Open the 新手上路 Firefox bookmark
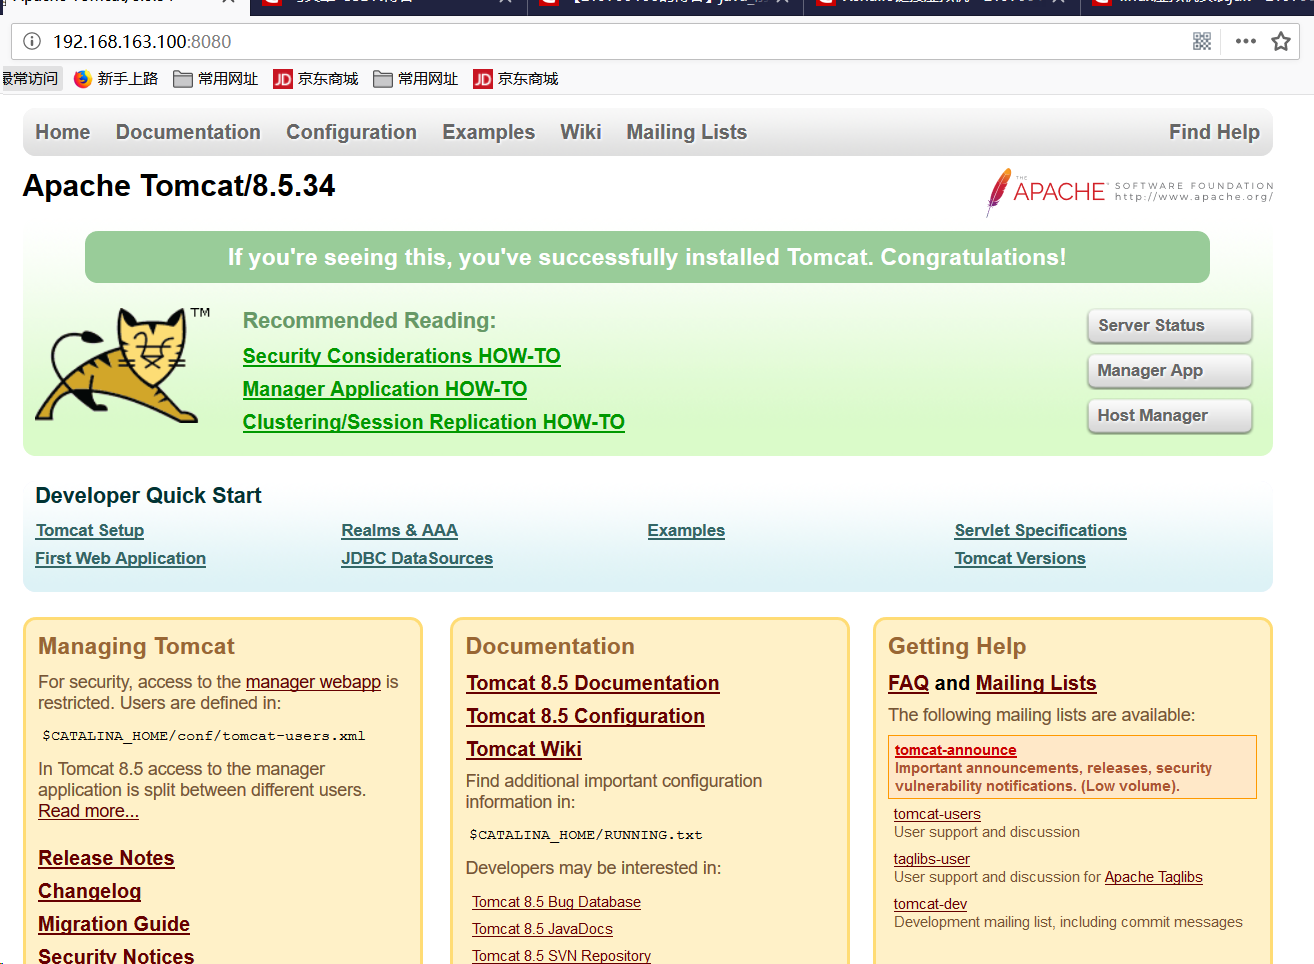This screenshot has height=964, width=1314. (x=116, y=79)
